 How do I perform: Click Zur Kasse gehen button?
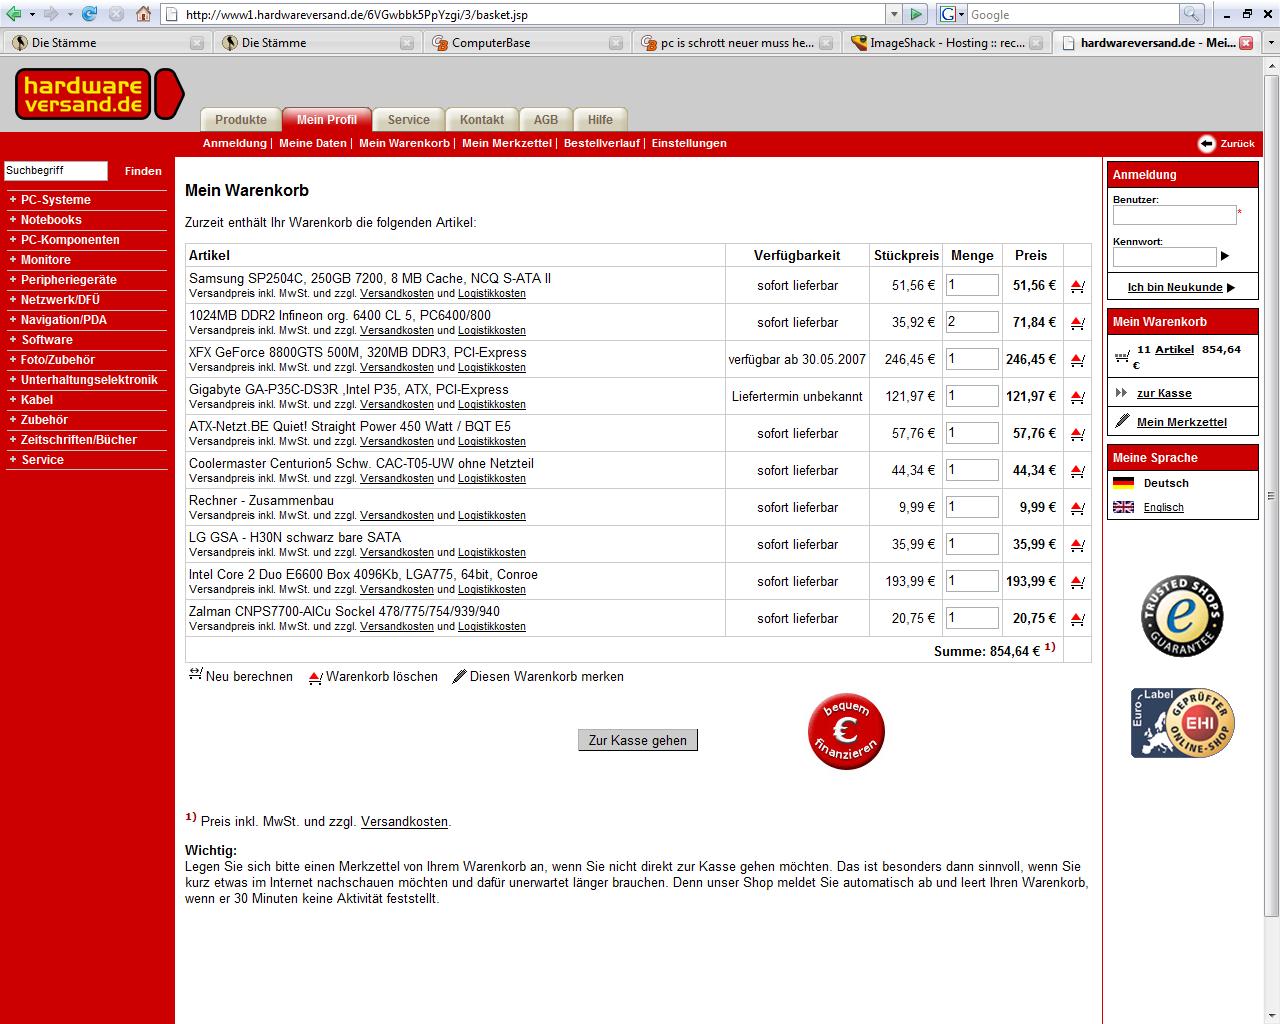point(638,740)
